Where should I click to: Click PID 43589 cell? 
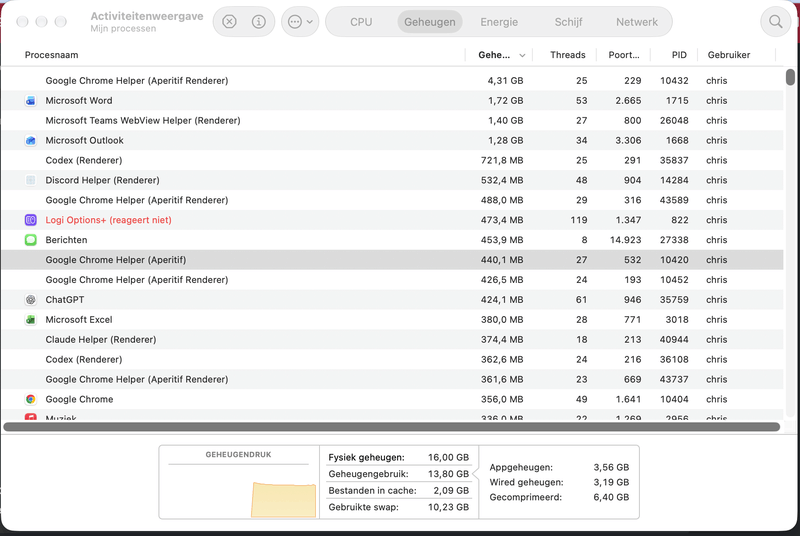(674, 200)
